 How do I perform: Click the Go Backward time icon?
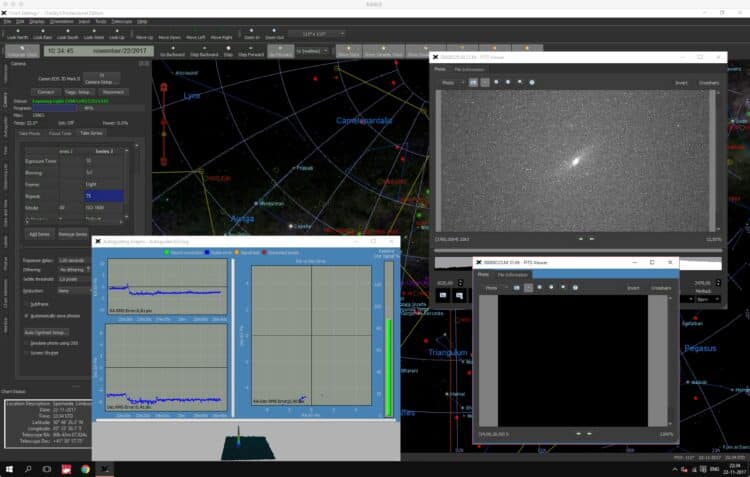[x=172, y=51]
